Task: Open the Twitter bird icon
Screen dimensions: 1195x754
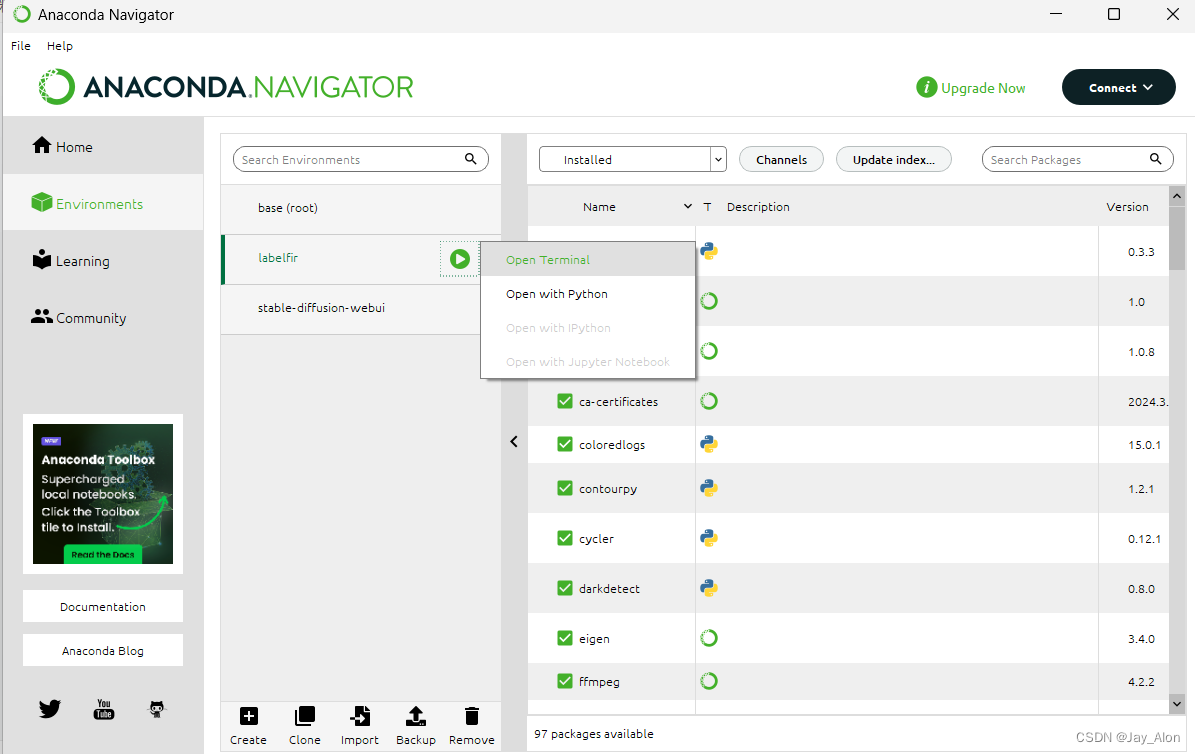Action: click(50, 709)
